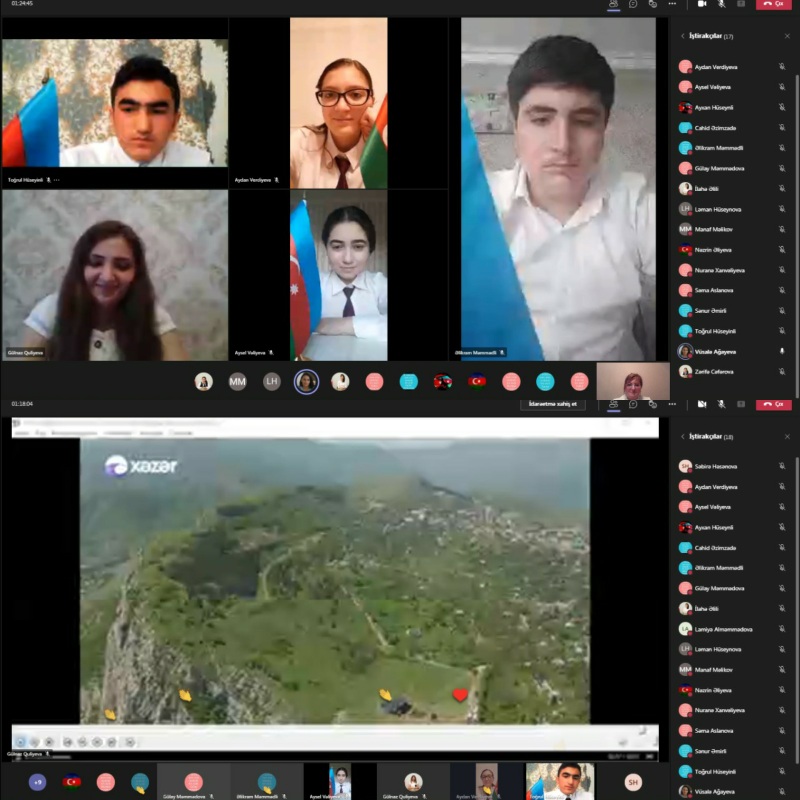Close lower İştirakçılar panel

tap(787, 436)
